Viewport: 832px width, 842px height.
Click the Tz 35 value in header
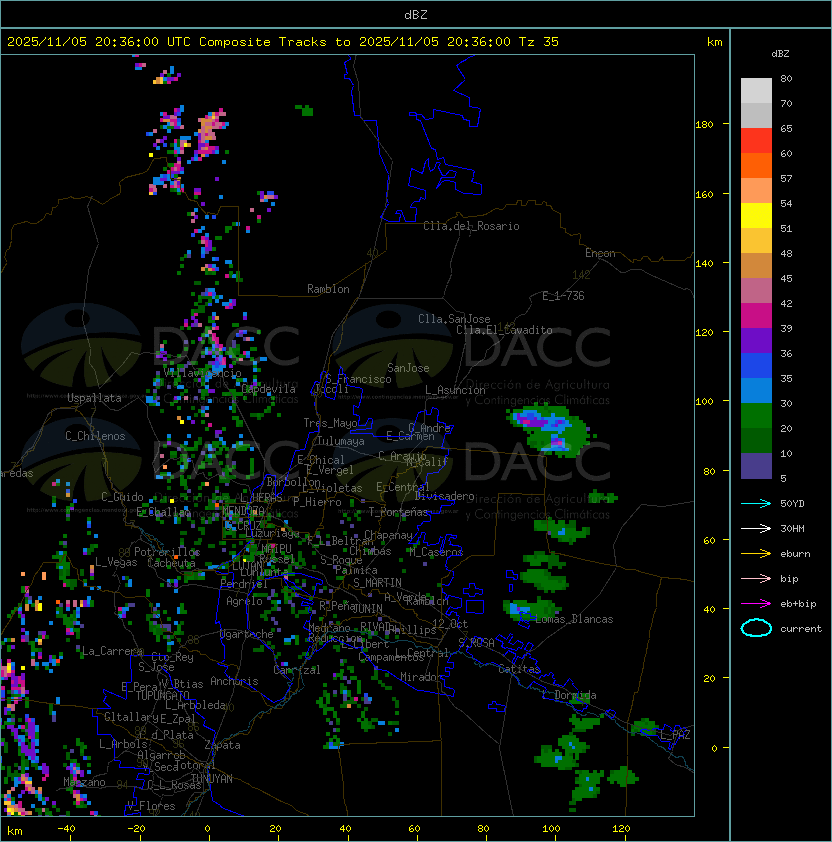pyautogui.click(x=539, y=41)
